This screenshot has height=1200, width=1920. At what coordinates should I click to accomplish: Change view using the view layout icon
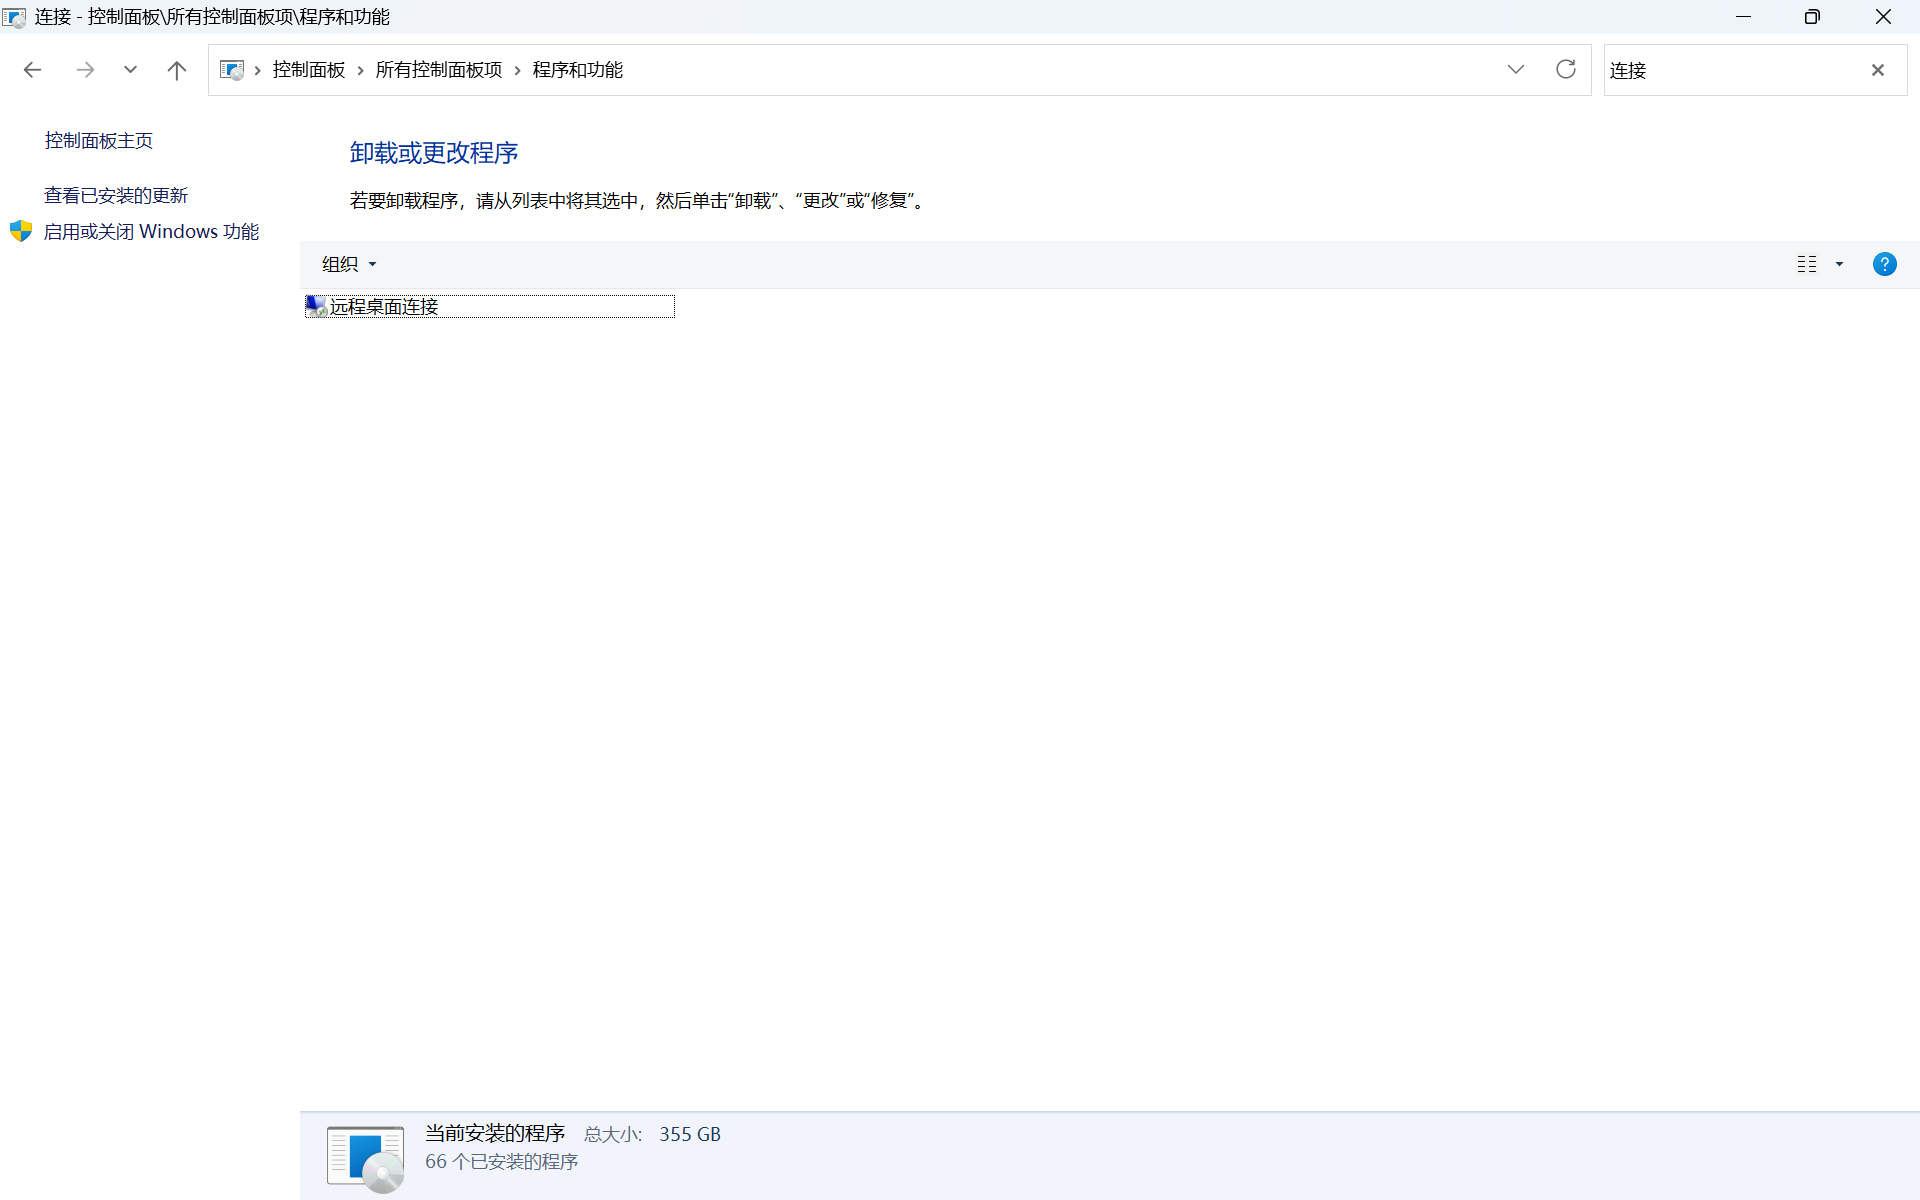click(1807, 264)
